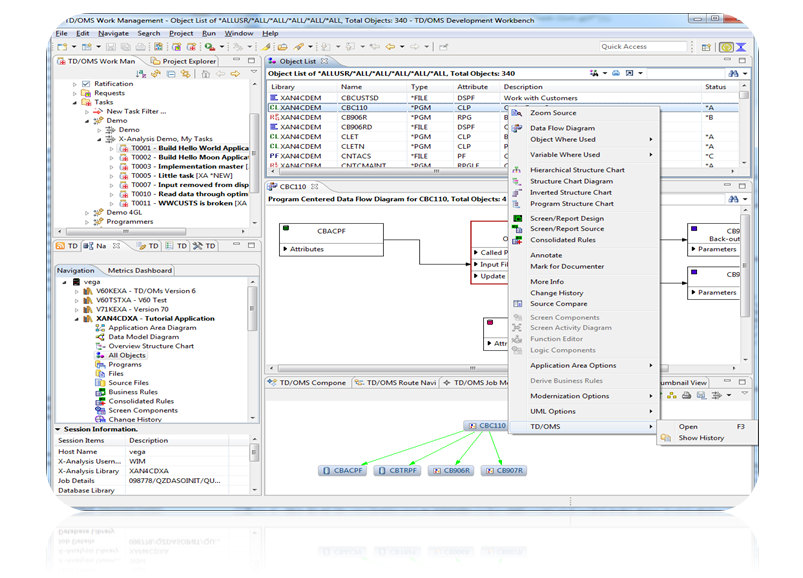Viewport: 803px width, 578px height.
Task: Open the Project menu
Action: (x=181, y=33)
